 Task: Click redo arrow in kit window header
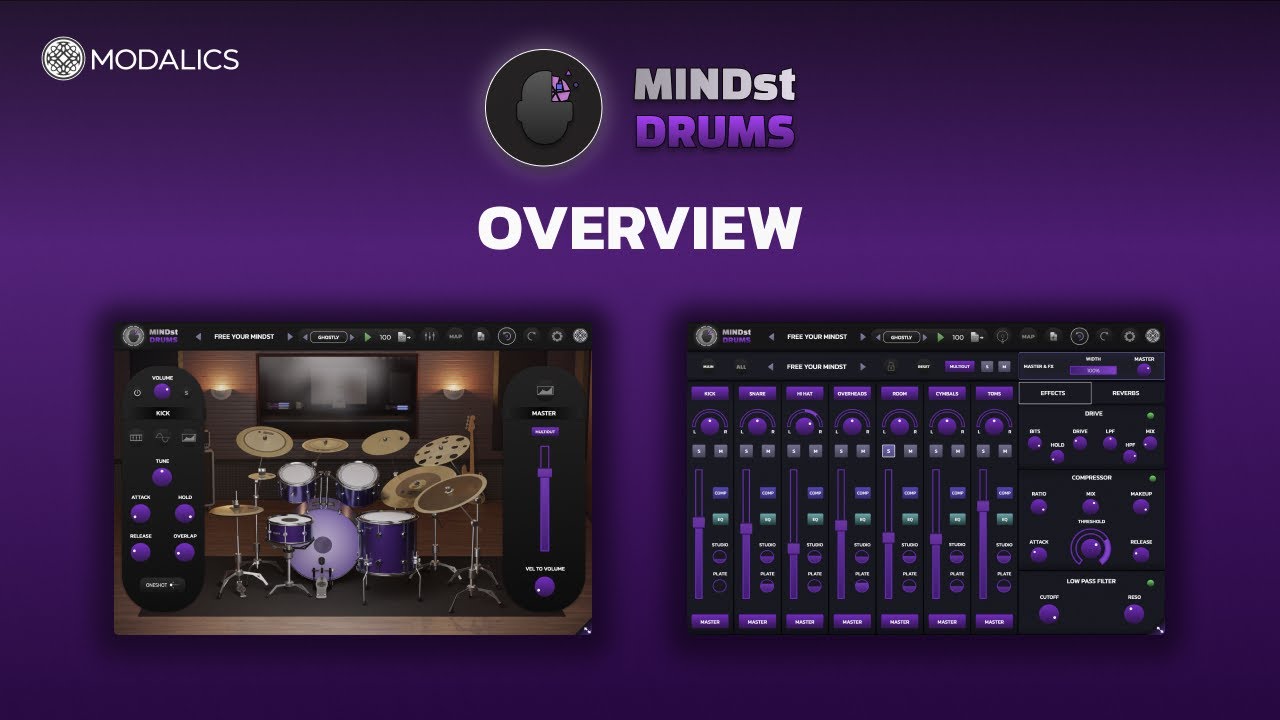pos(531,337)
